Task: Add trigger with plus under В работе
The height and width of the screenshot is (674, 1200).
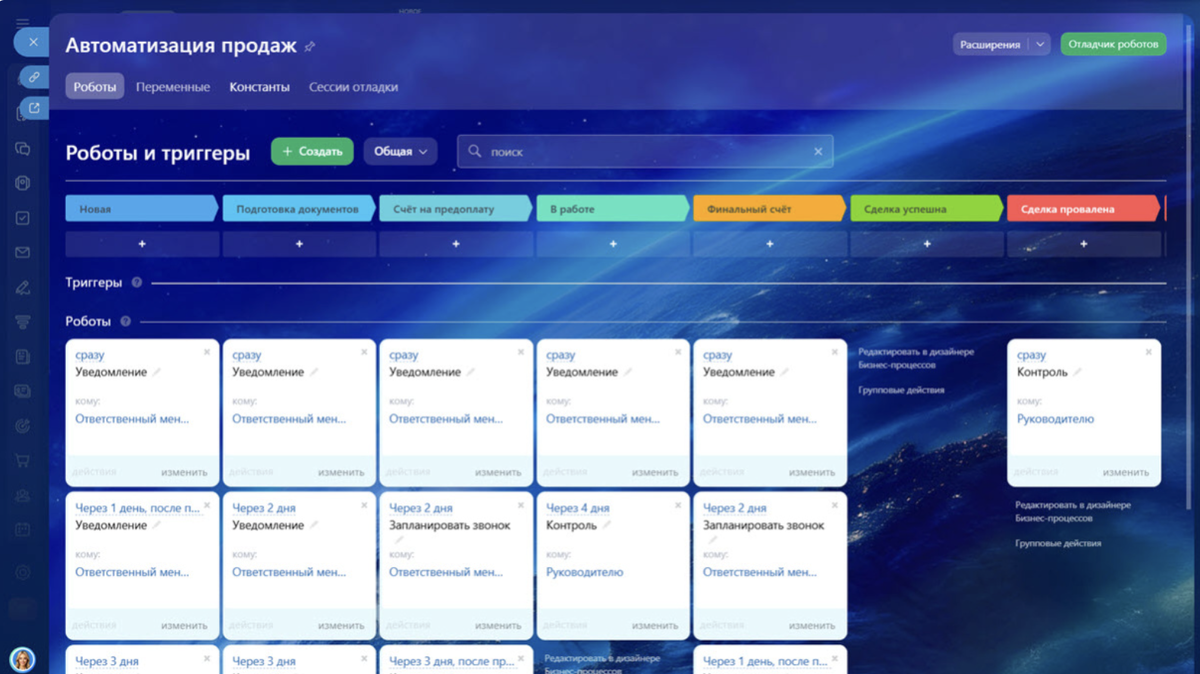Action: (613, 244)
